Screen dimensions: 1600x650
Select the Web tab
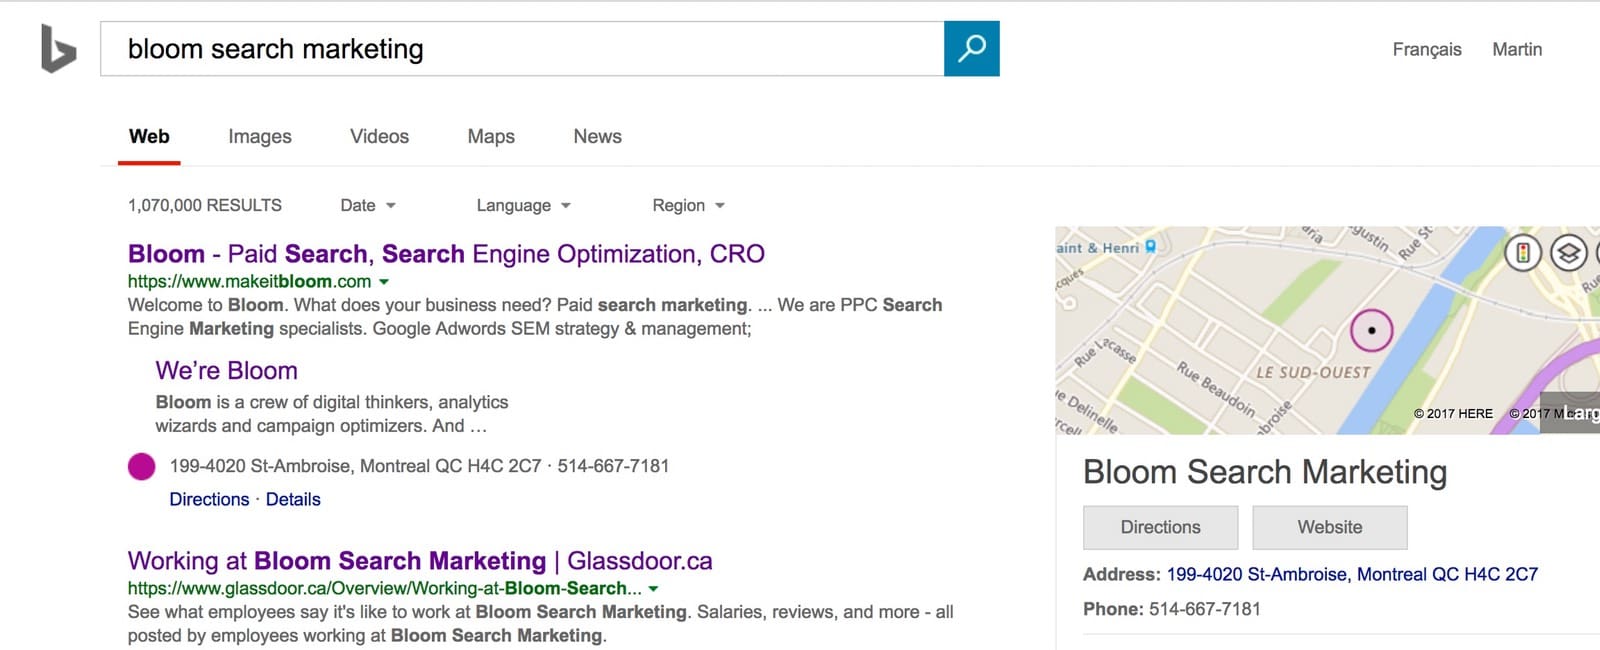click(x=149, y=136)
